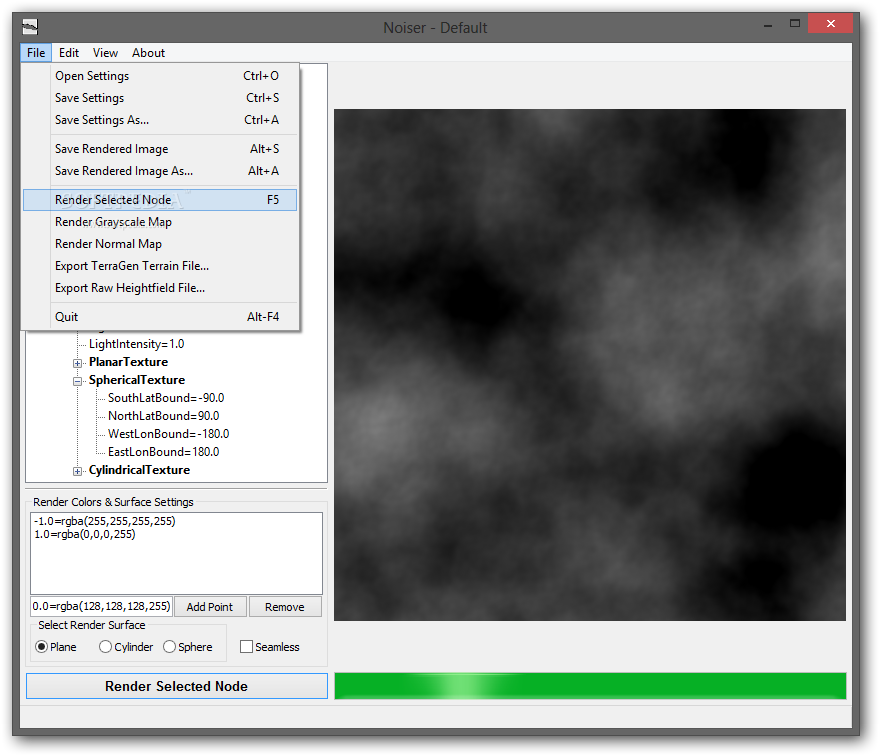Select SouthLatBound=-90.0 tree row

pos(166,398)
